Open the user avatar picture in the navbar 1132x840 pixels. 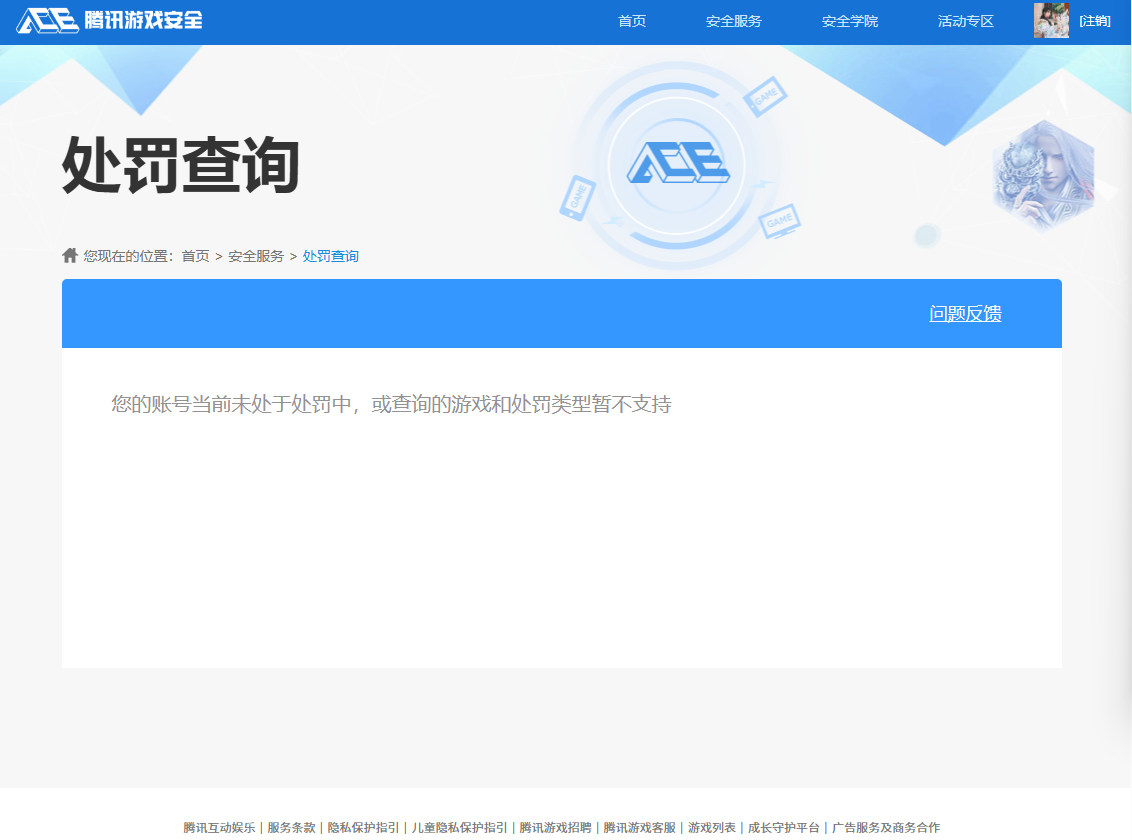pos(1051,20)
